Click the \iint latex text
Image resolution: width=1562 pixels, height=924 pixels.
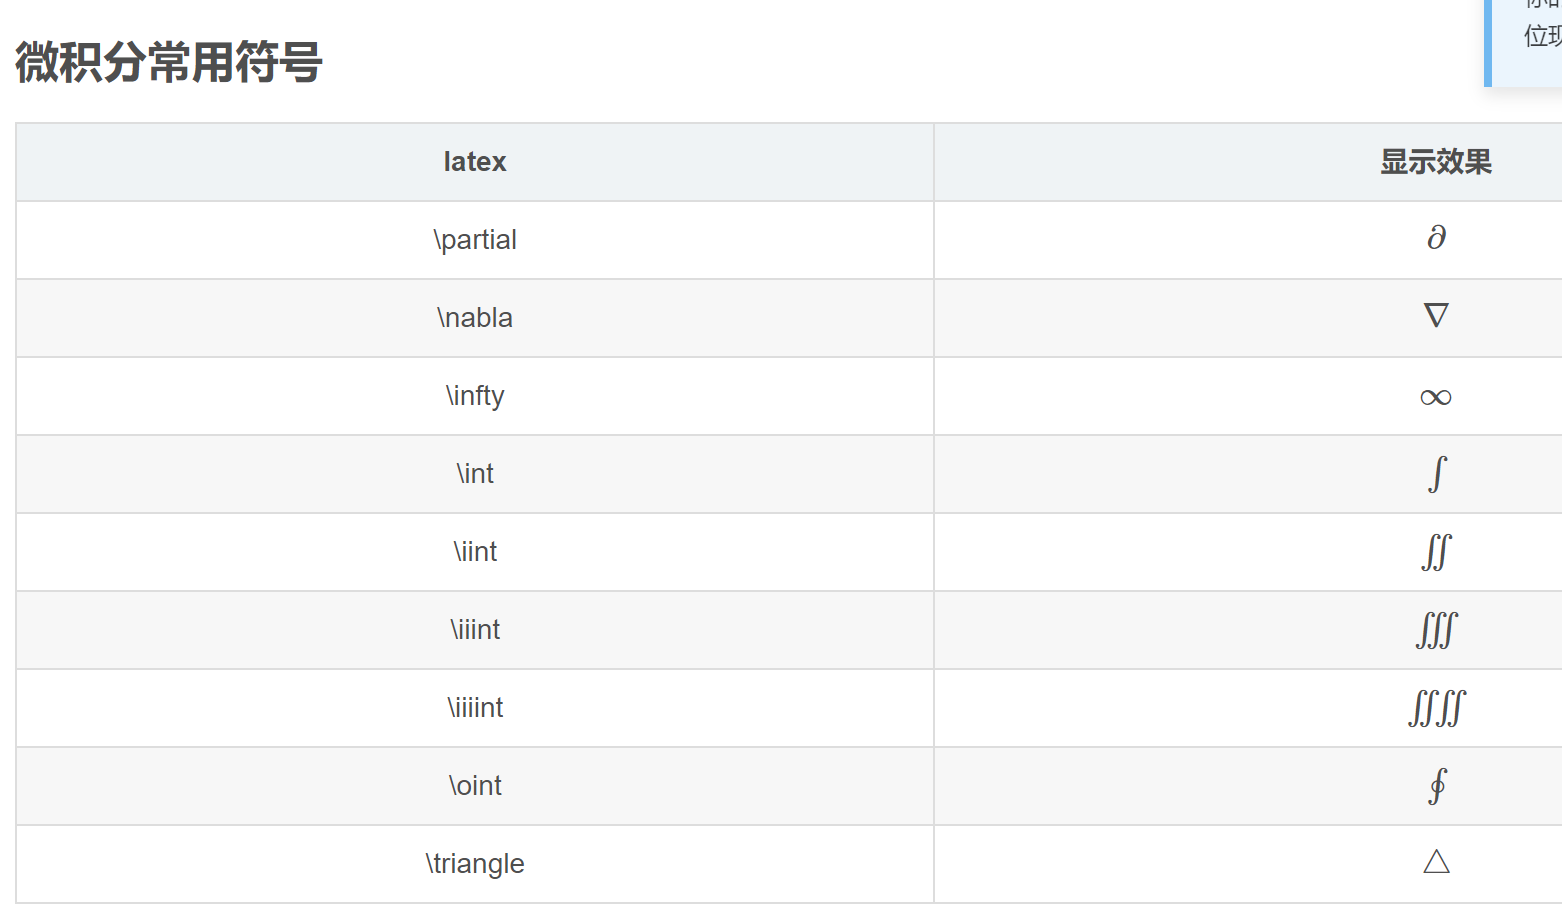tap(475, 552)
